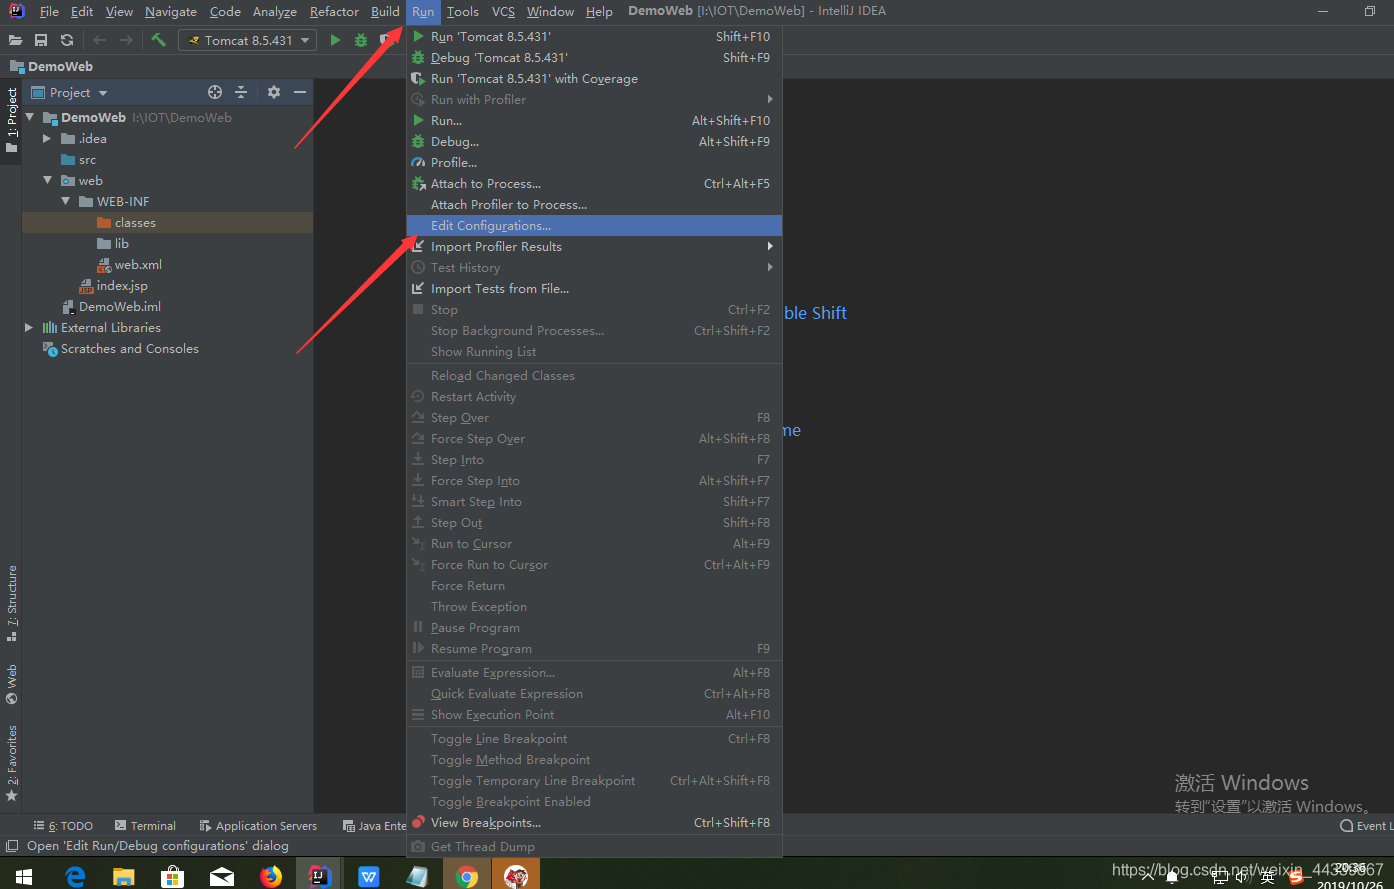Open Google Chrome from the taskbar
The width and height of the screenshot is (1394, 889).
click(x=466, y=877)
